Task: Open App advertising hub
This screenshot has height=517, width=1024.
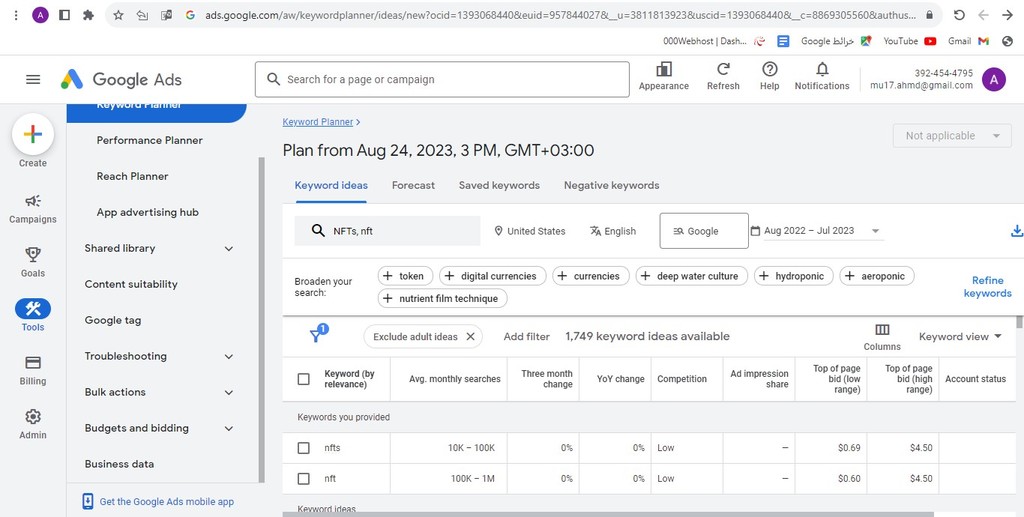Action: [x=148, y=212]
